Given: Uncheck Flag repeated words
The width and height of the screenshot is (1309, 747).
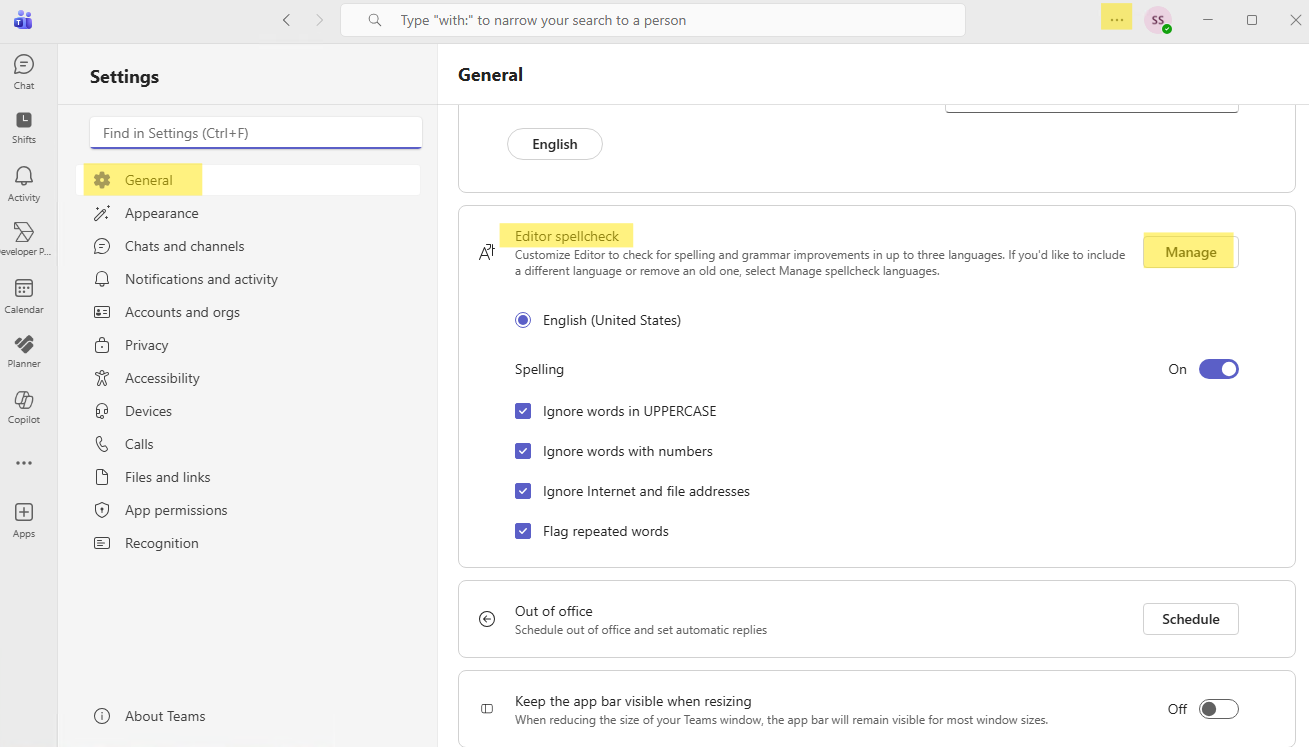Looking at the screenshot, I should [523, 531].
